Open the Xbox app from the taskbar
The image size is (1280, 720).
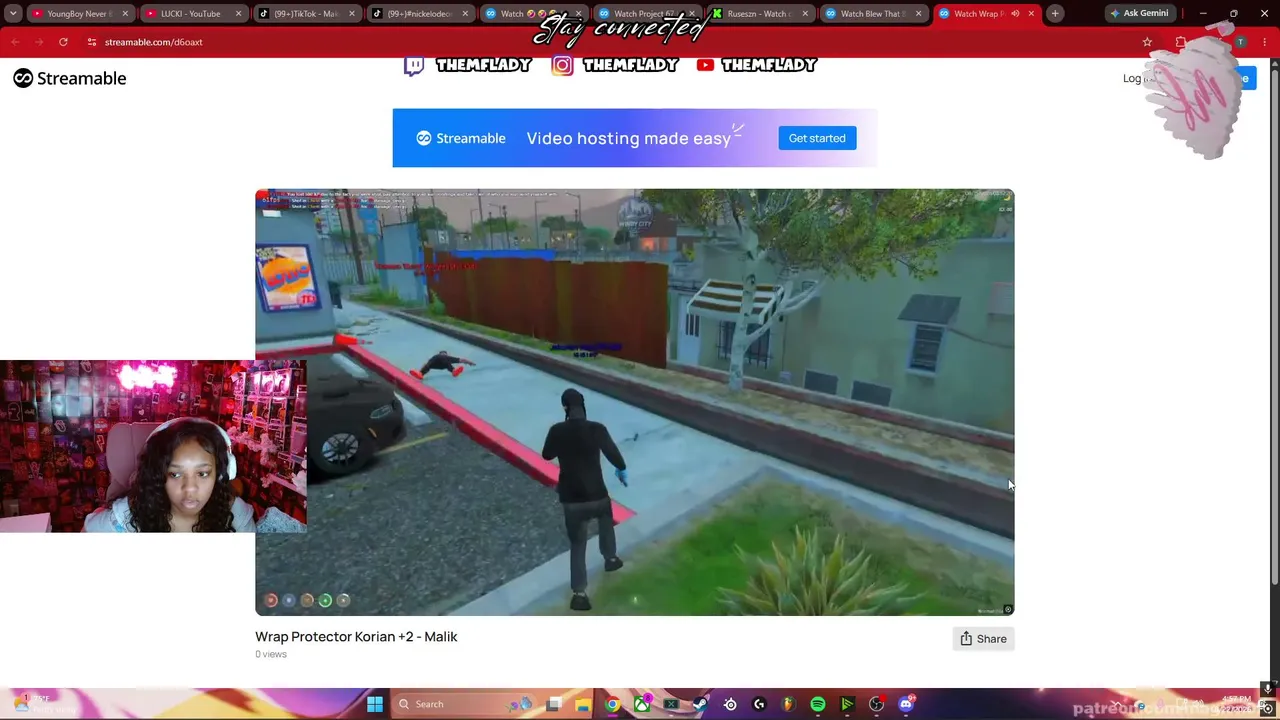click(642, 704)
